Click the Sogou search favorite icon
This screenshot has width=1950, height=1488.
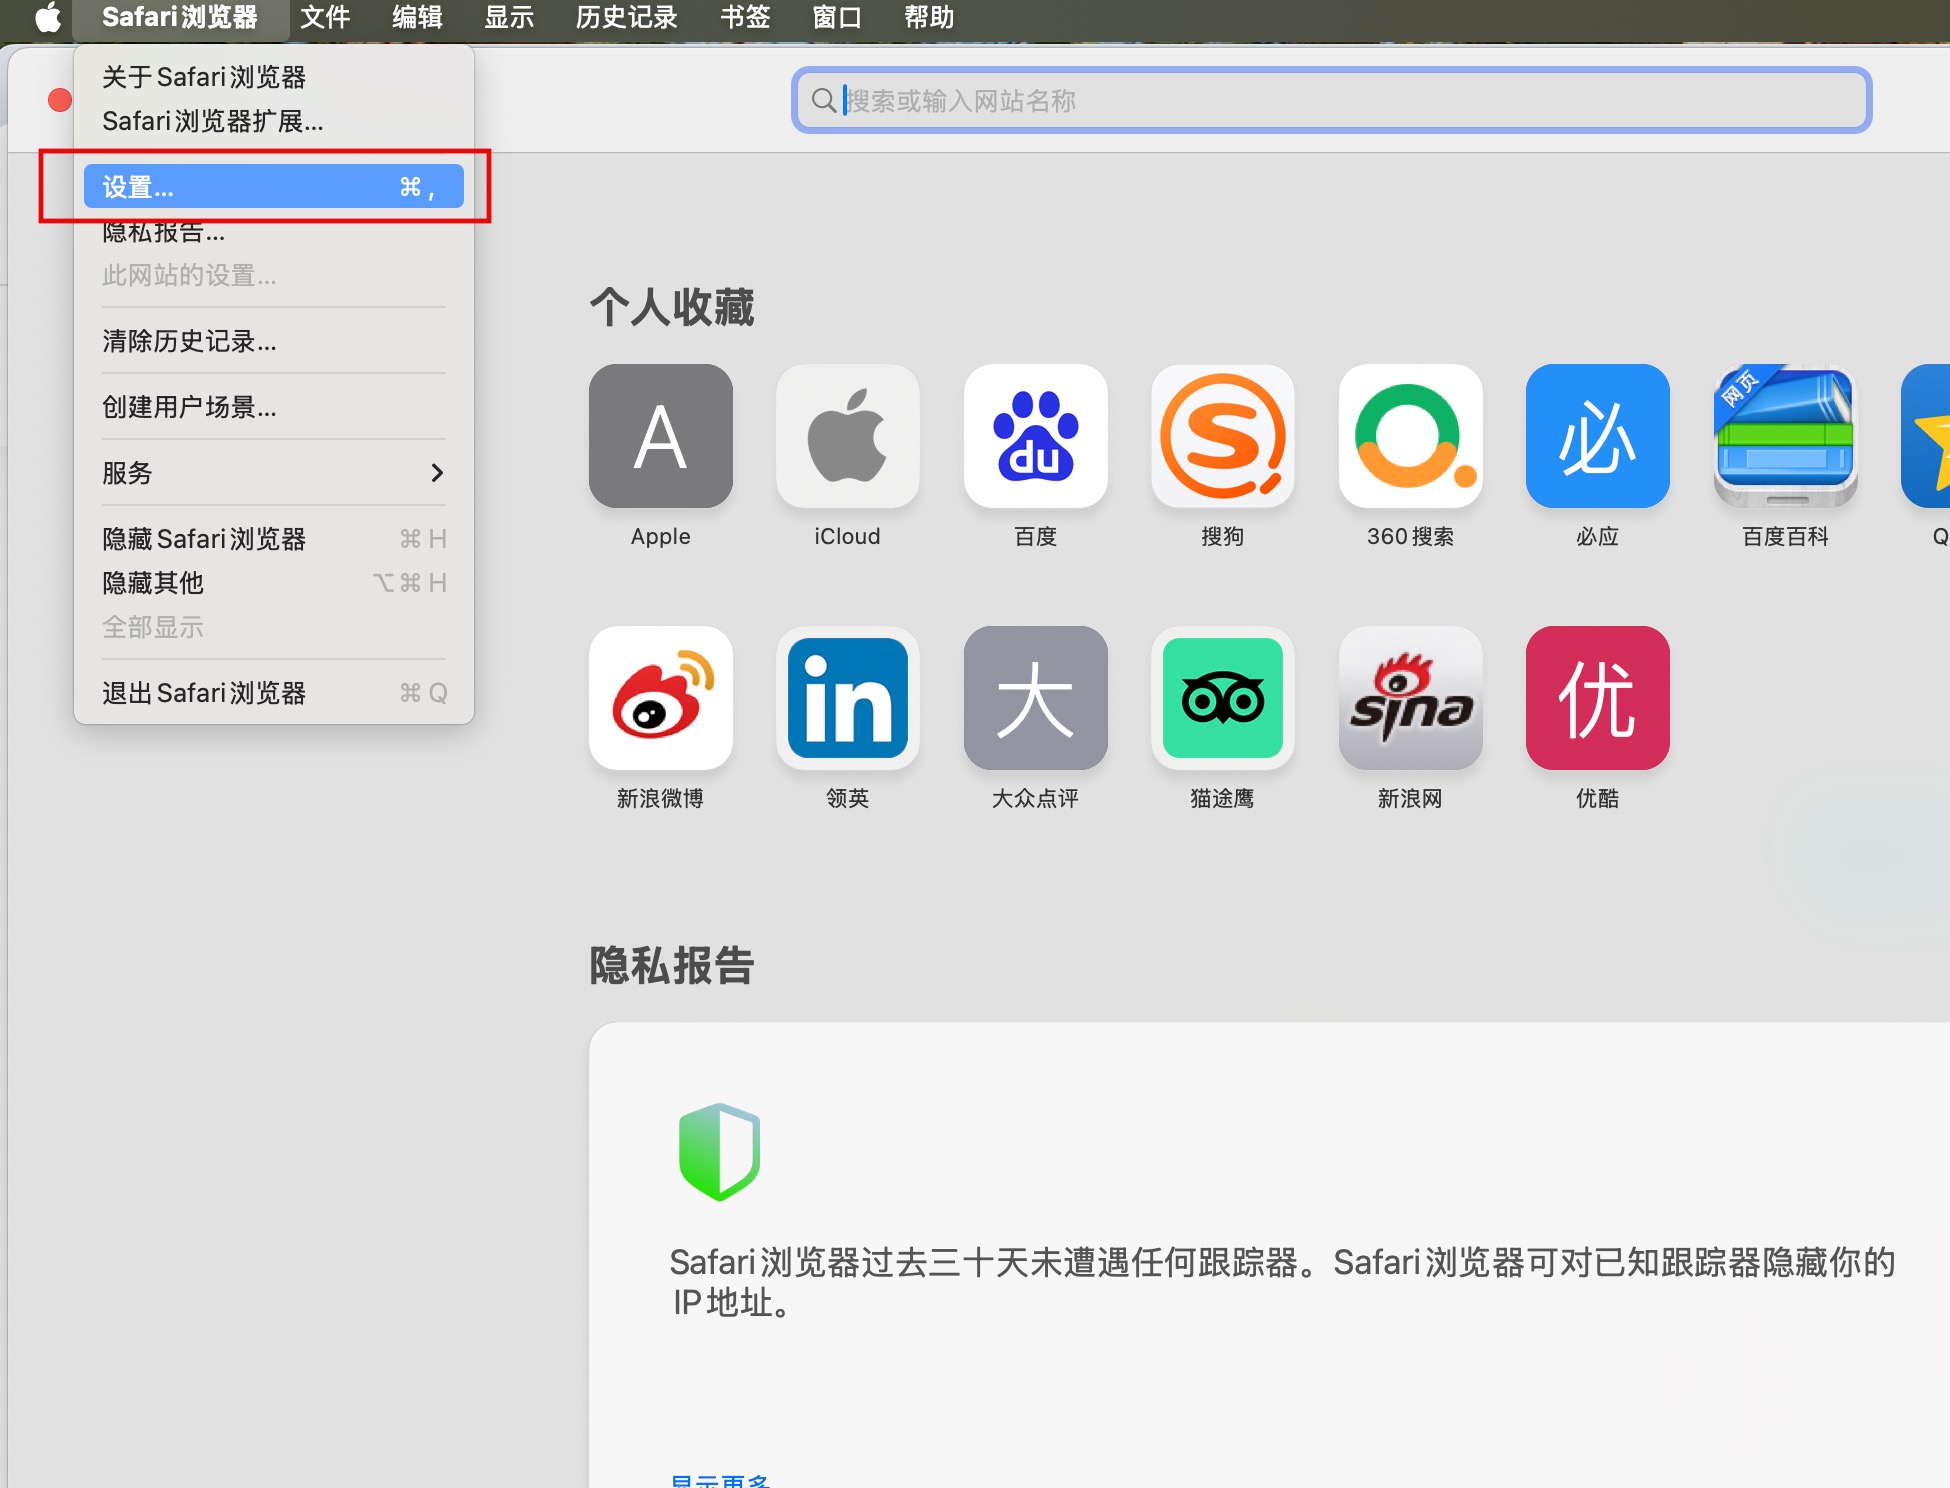(1222, 436)
